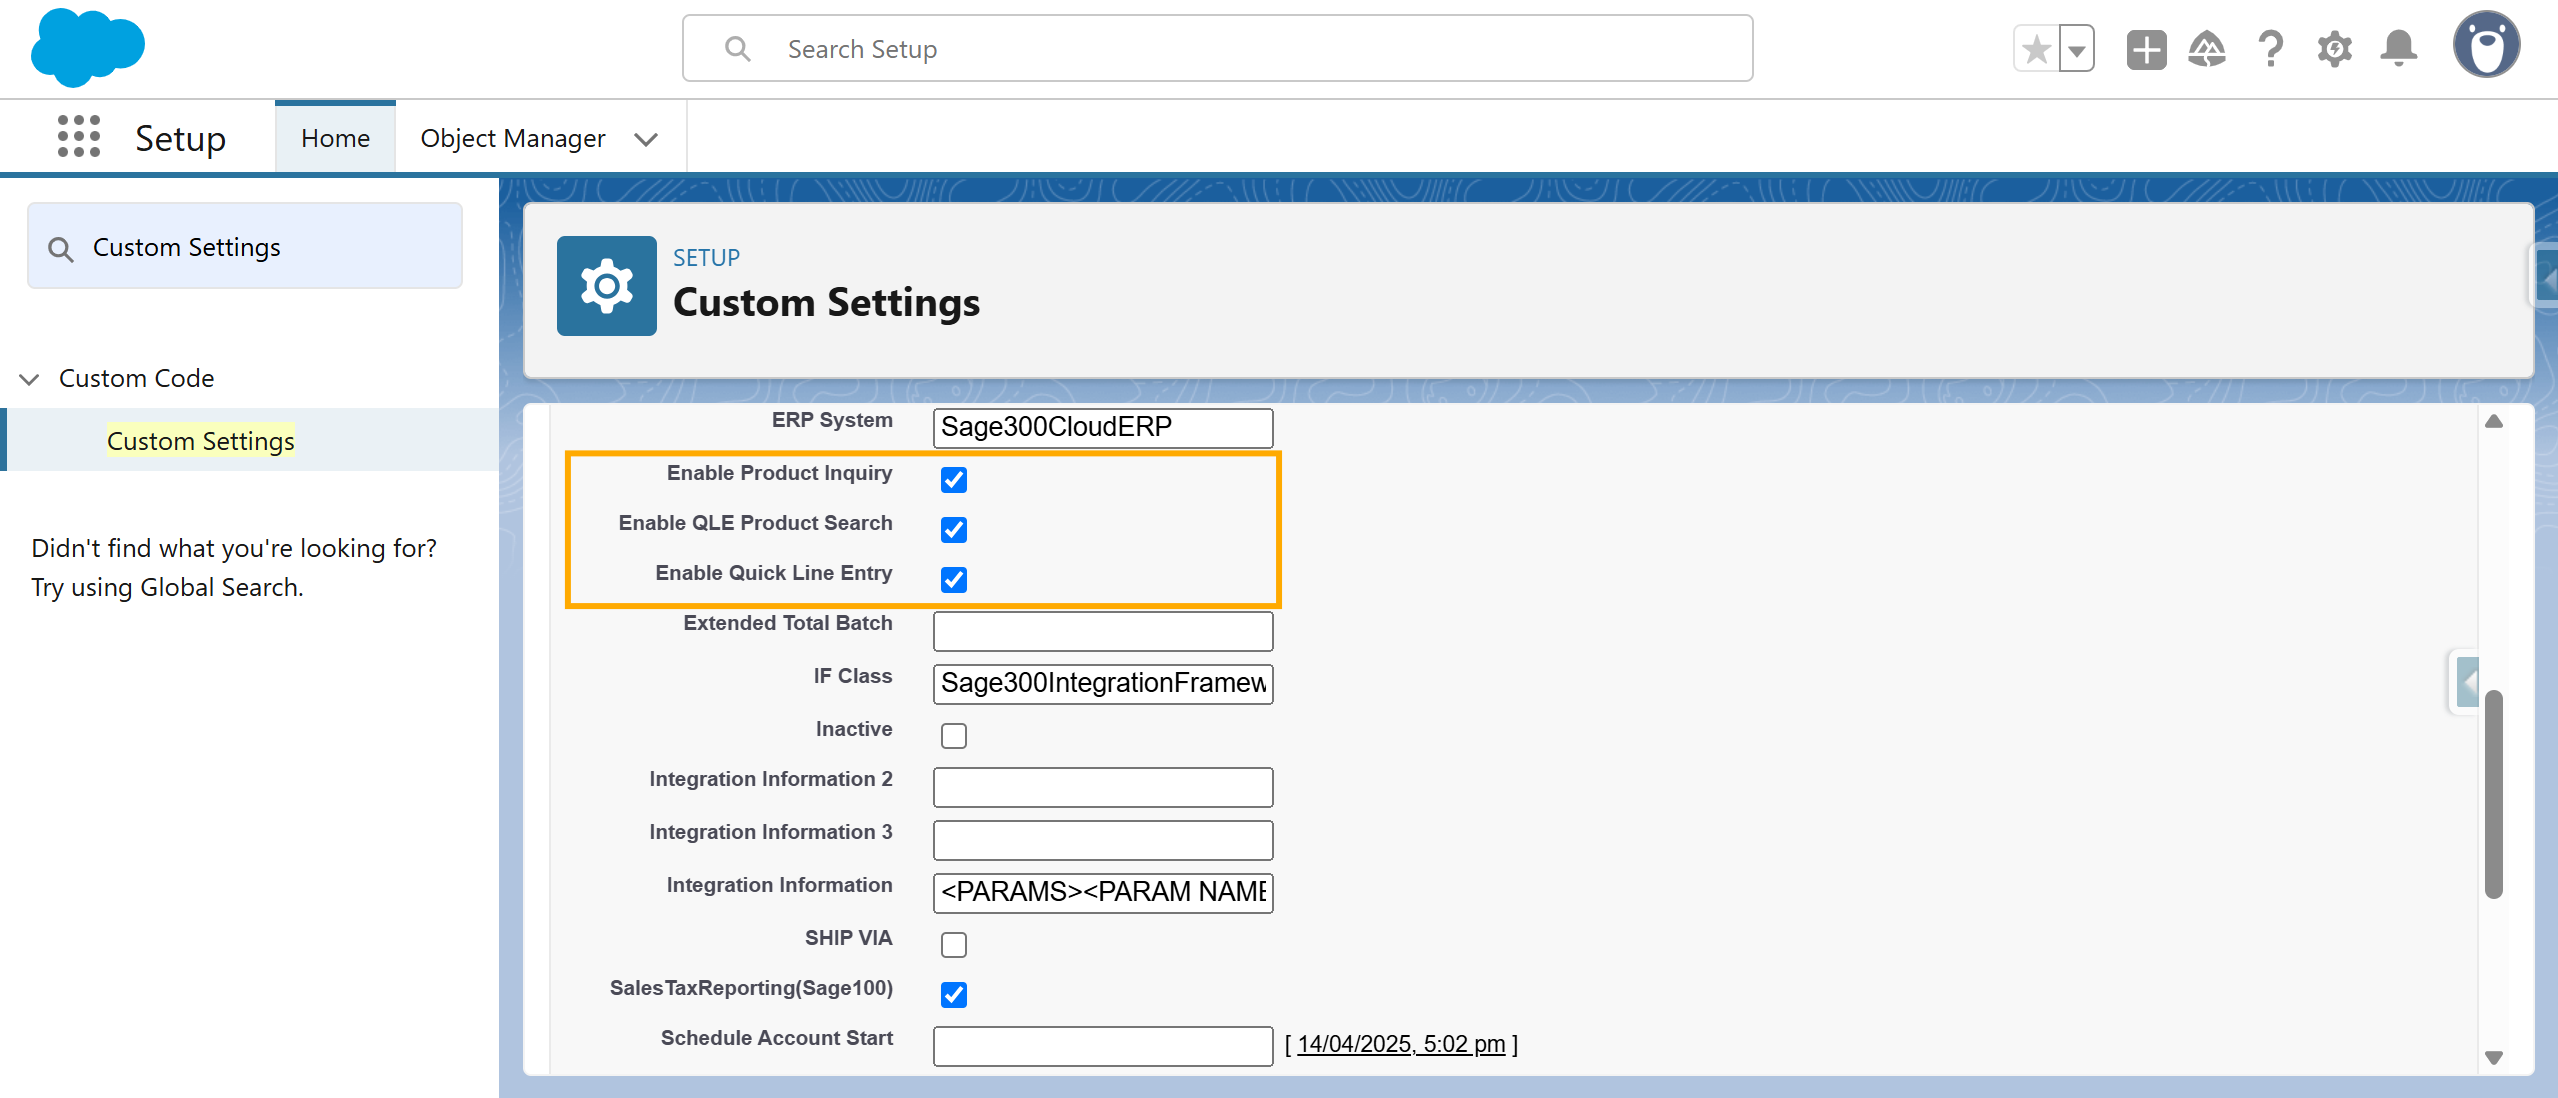This screenshot has height=1098, width=2558.
Task: Click the Integration Information 3 field
Action: coord(1103,840)
